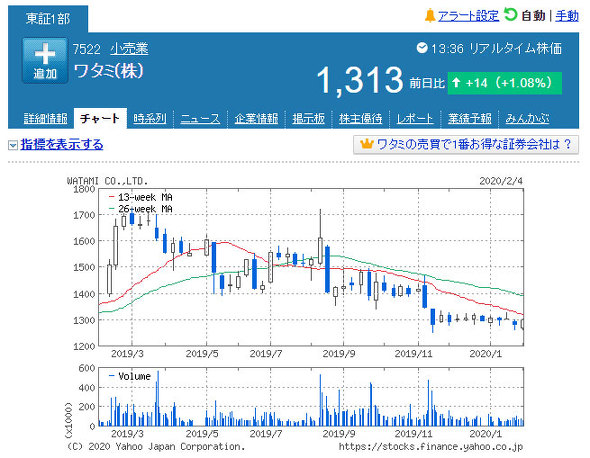
Task: Click the clock icon beside 13:36
Action: [422, 48]
